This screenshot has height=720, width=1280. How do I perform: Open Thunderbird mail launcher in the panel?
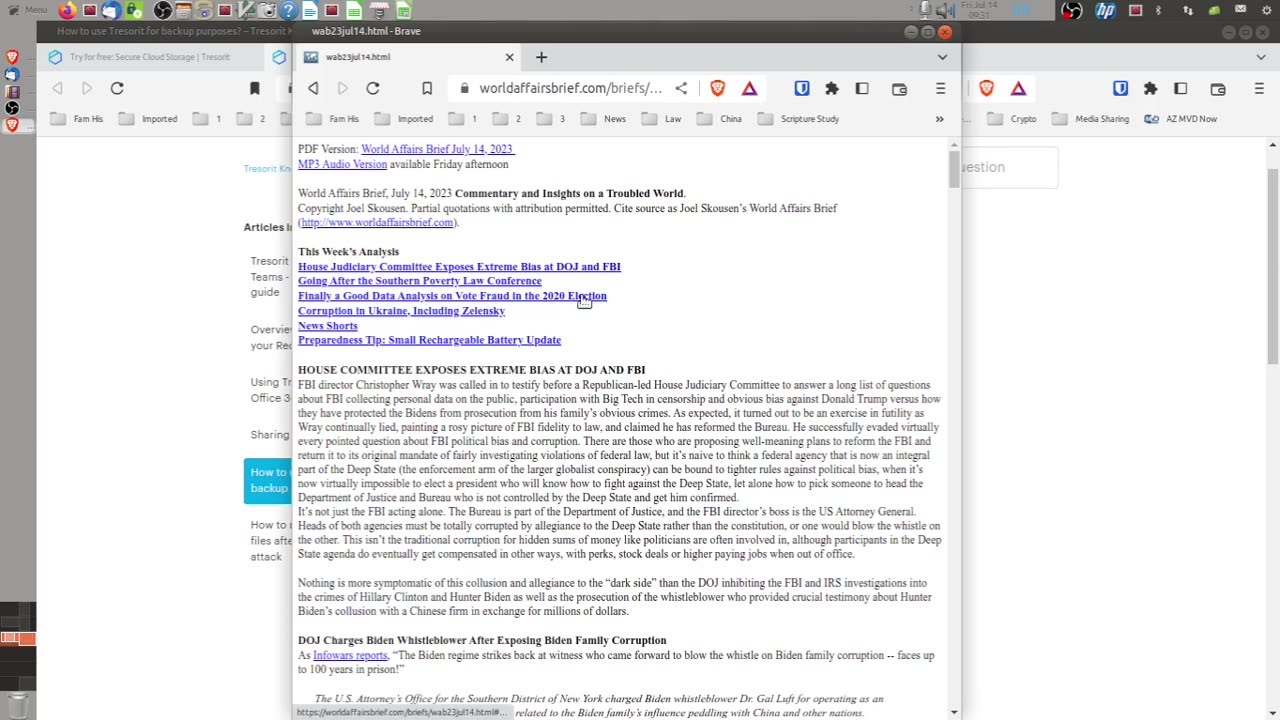pyautogui.click(x=111, y=11)
